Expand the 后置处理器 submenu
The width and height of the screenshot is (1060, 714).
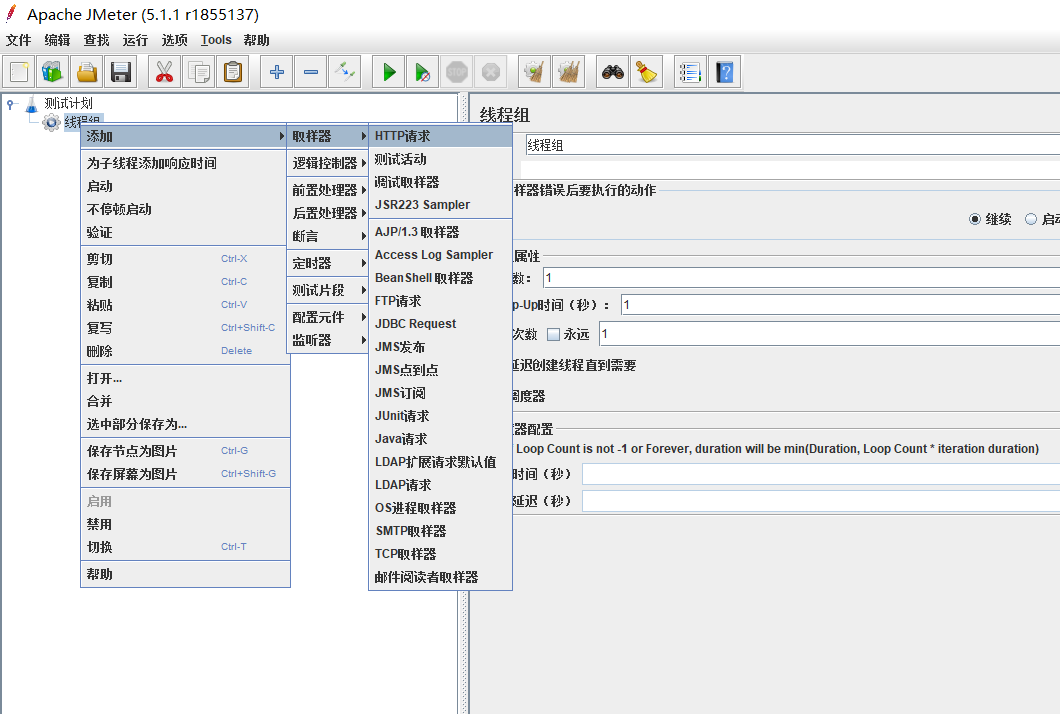pyautogui.click(x=327, y=213)
